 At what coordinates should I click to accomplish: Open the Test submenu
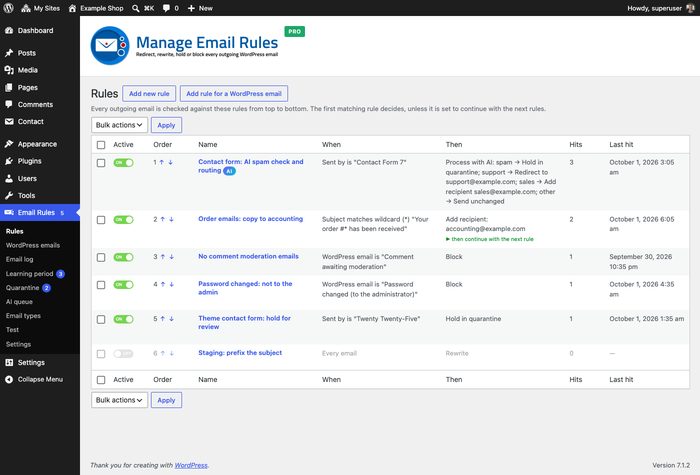click(x=12, y=330)
